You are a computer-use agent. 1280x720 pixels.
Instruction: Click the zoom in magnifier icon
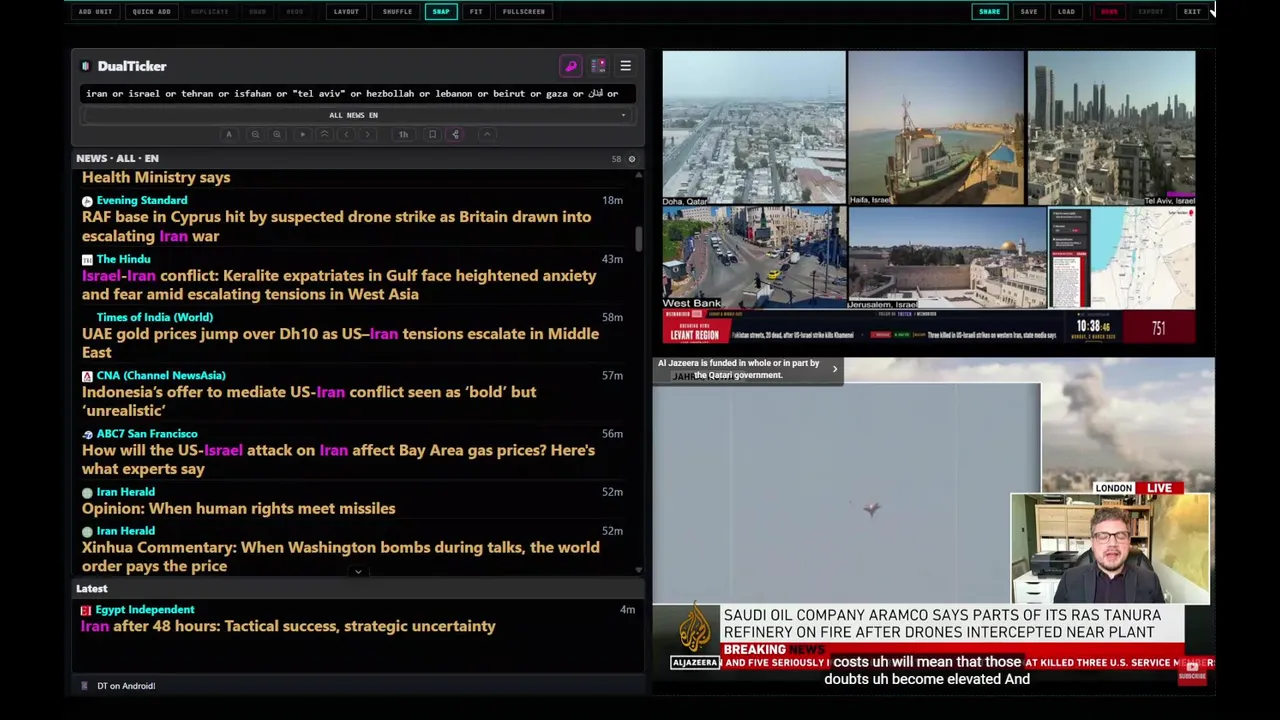(x=277, y=134)
